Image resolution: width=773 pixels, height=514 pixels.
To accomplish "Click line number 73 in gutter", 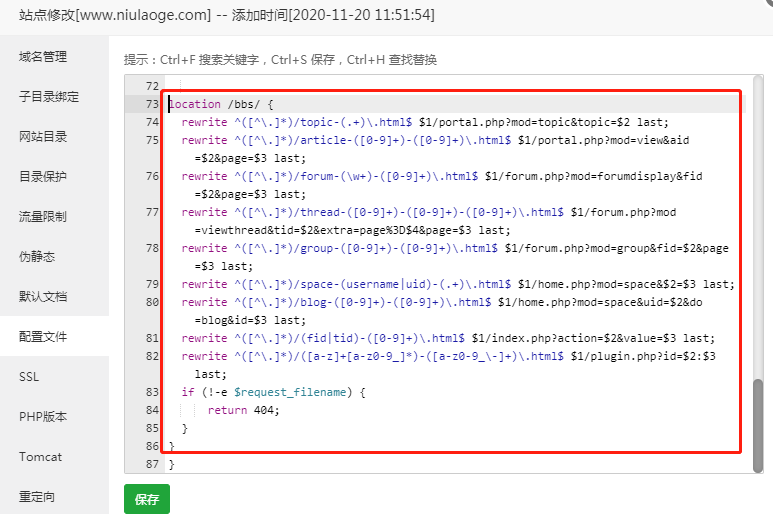I will 152,104.
